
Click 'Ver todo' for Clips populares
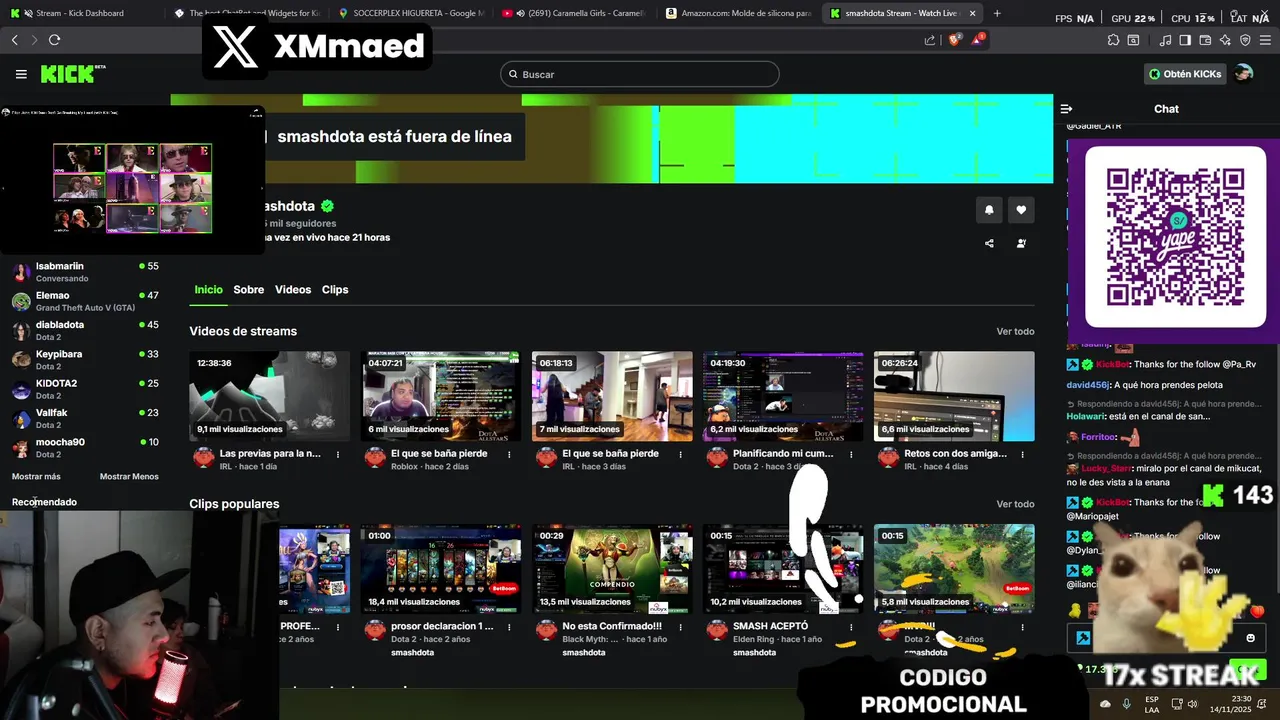[1015, 505]
